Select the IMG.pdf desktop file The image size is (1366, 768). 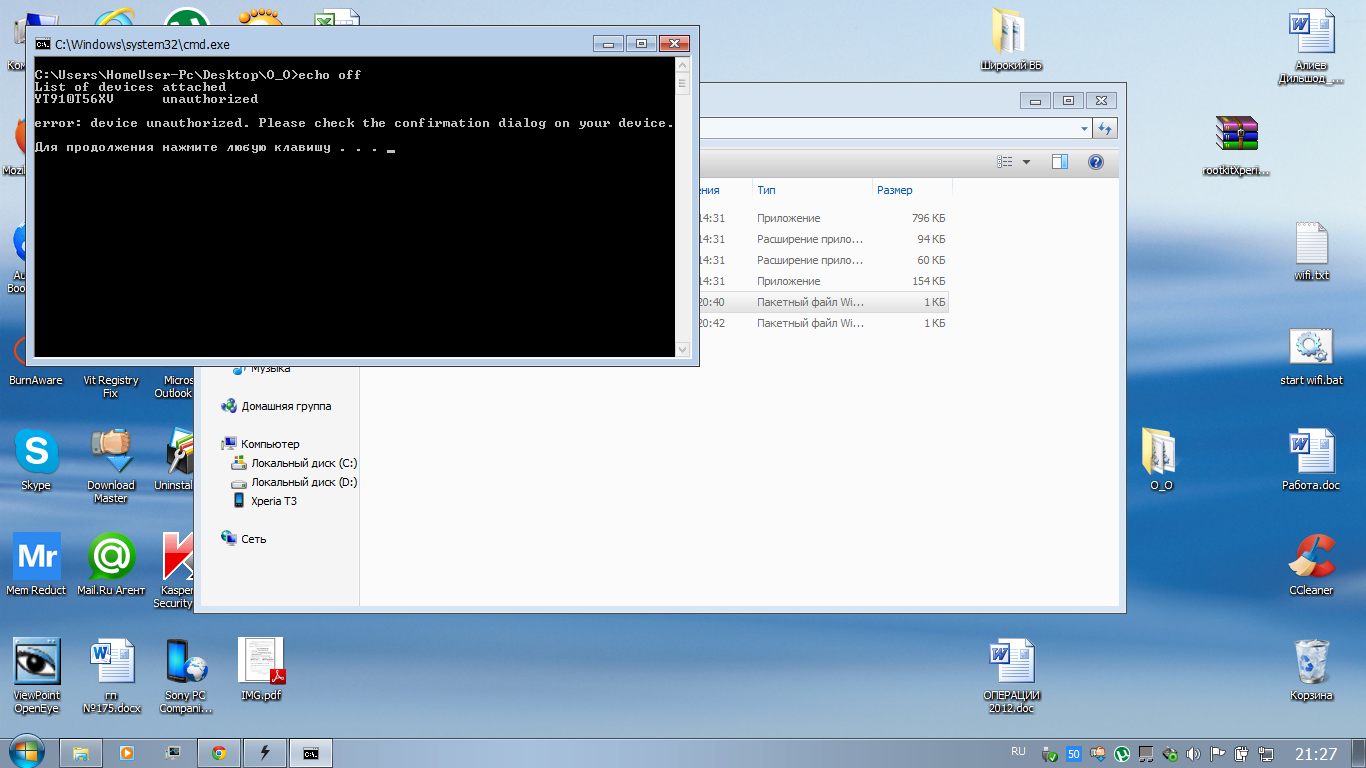[260, 663]
